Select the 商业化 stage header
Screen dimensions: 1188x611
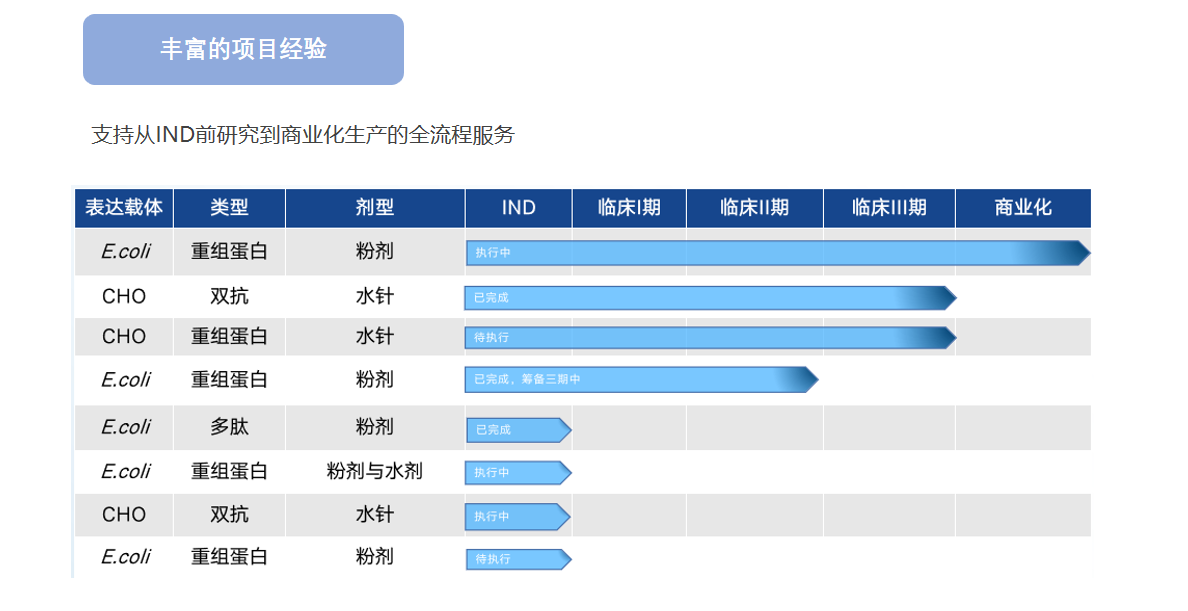1022,208
